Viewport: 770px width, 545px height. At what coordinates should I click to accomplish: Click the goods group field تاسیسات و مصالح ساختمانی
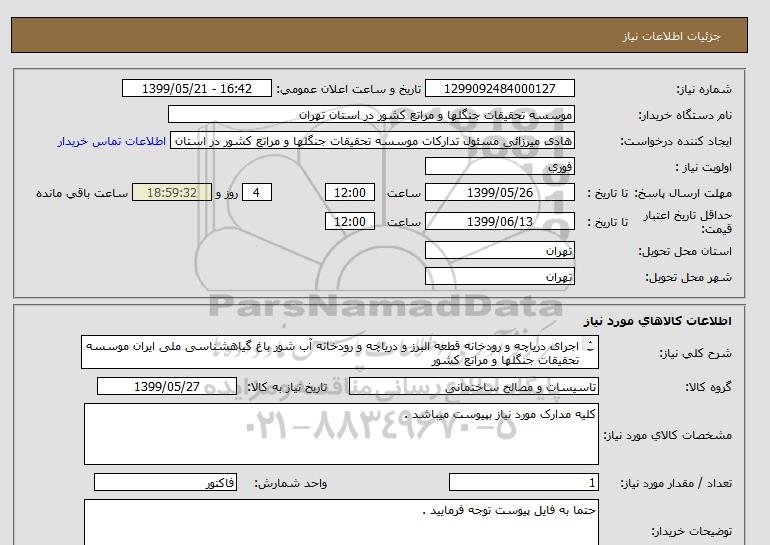pos(473,386)
